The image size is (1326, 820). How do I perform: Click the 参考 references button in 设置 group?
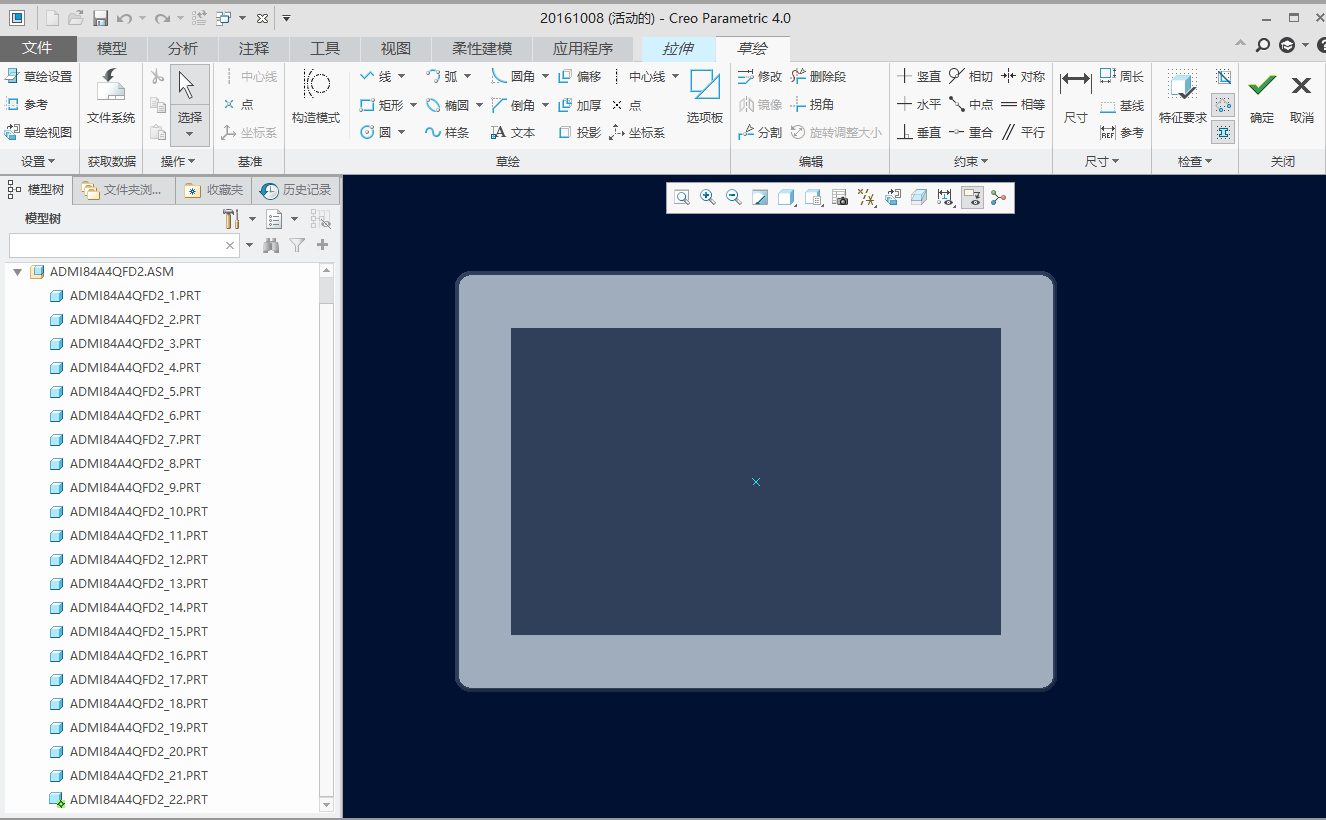tap(27, 104)
